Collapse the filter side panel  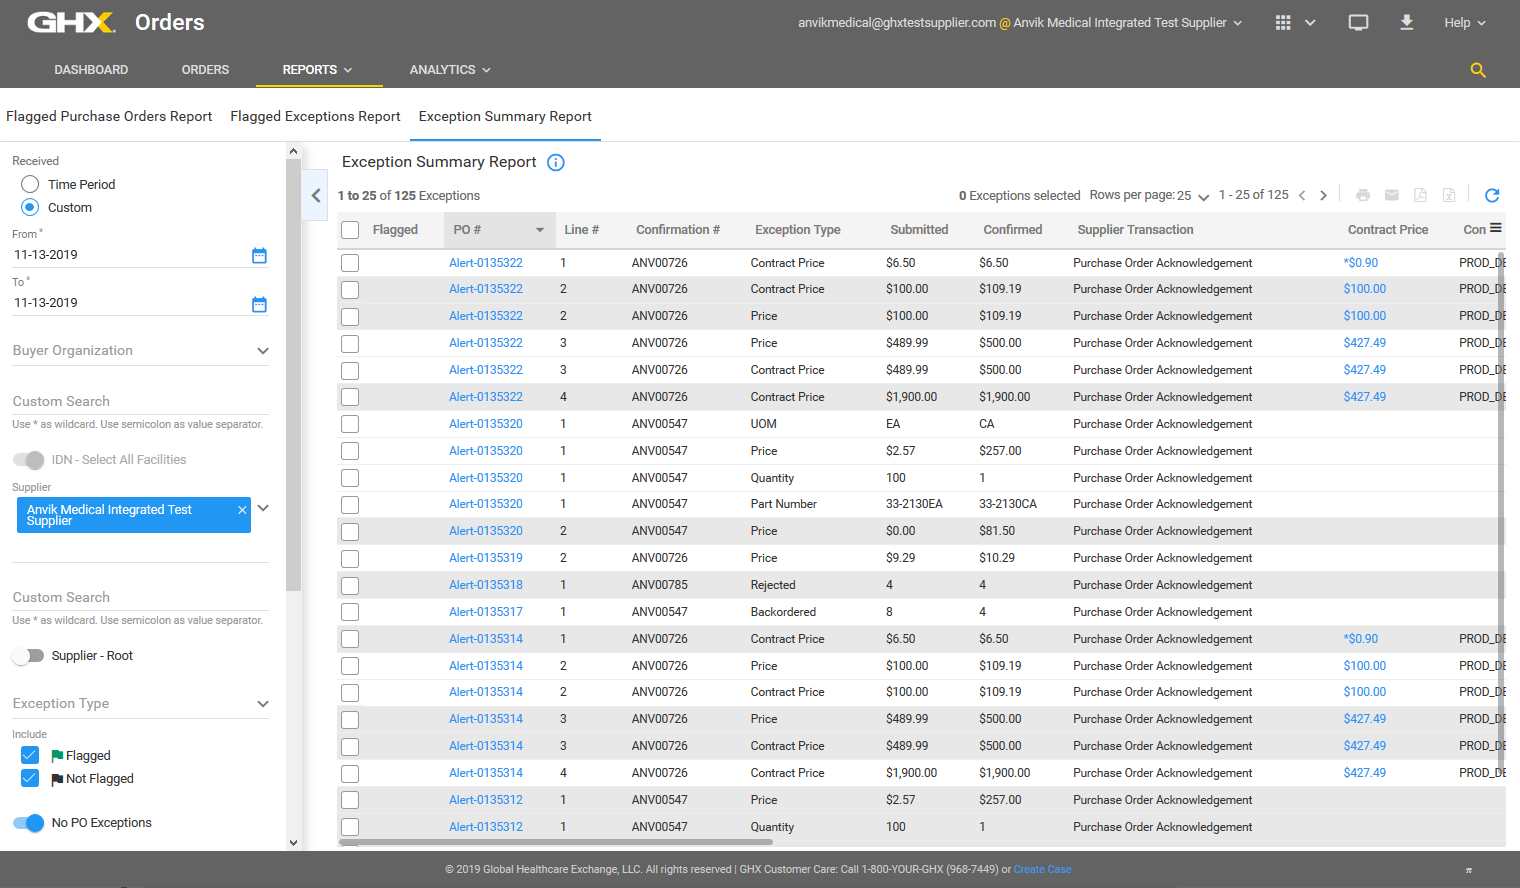point(316,196)
